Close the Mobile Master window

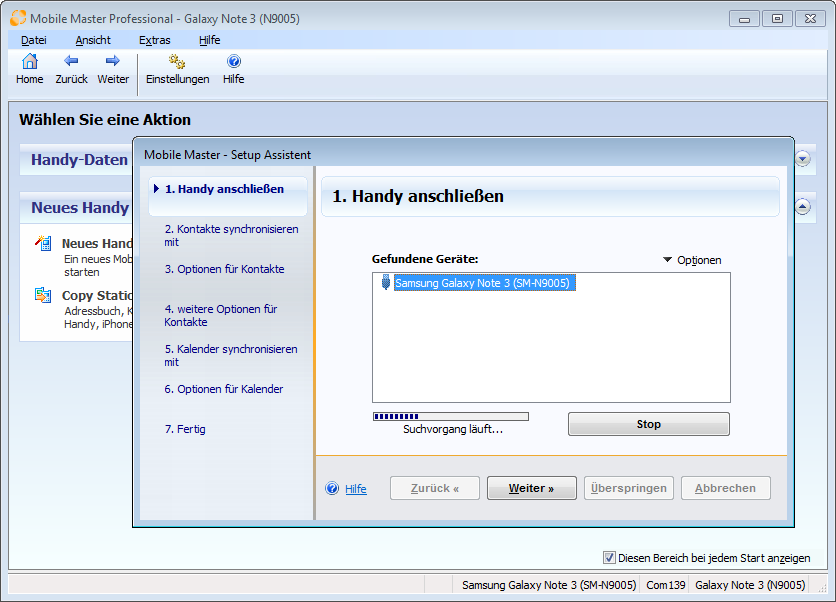point(810,19)
